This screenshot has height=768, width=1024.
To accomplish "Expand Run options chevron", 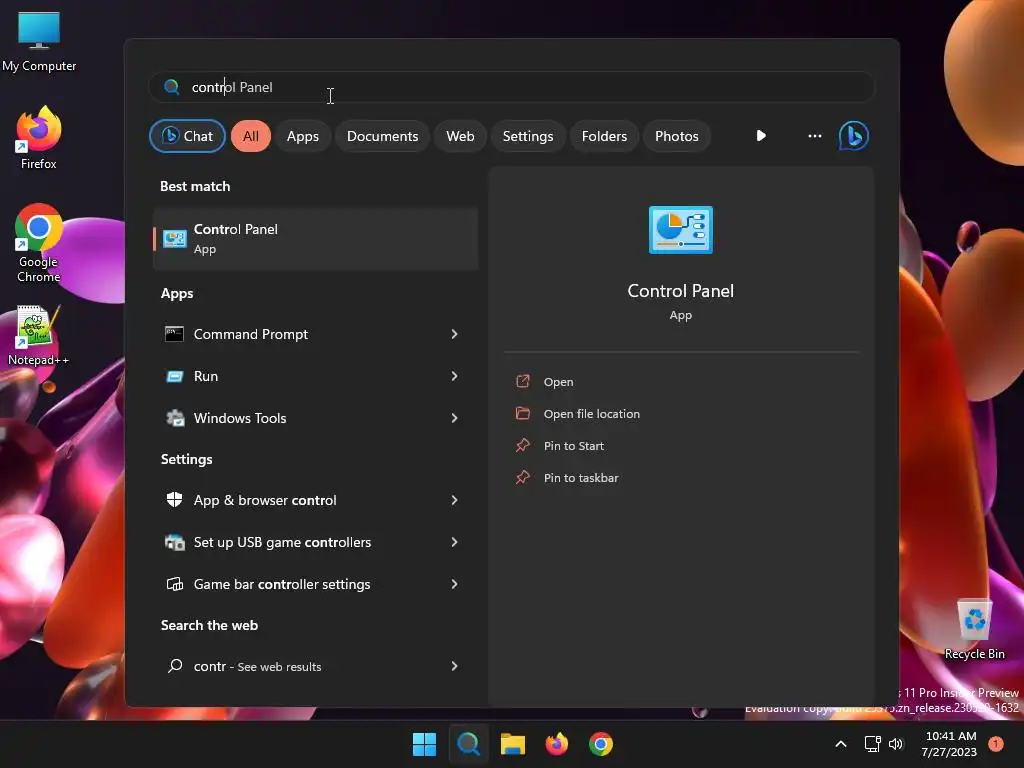I will click(455, 376).
